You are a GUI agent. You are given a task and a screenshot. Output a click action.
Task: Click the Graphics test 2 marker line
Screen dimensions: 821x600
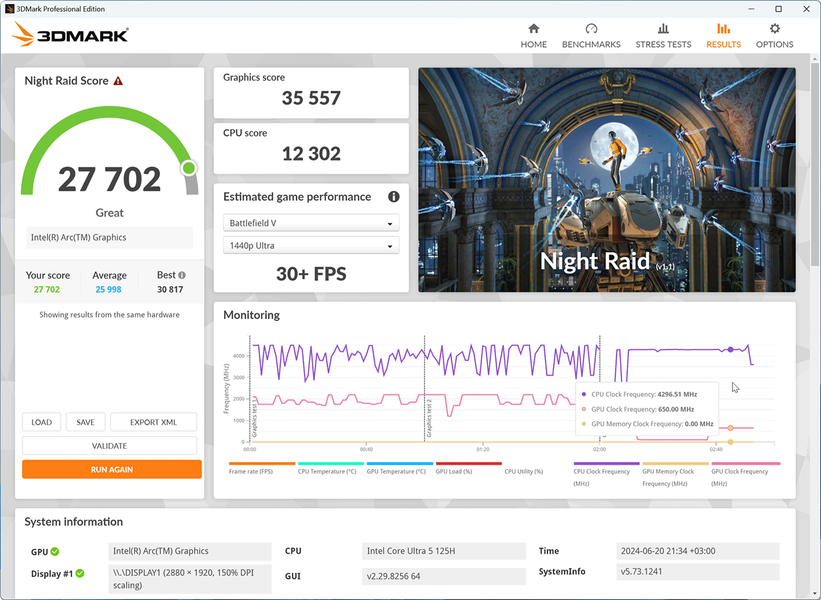point(425,388)
